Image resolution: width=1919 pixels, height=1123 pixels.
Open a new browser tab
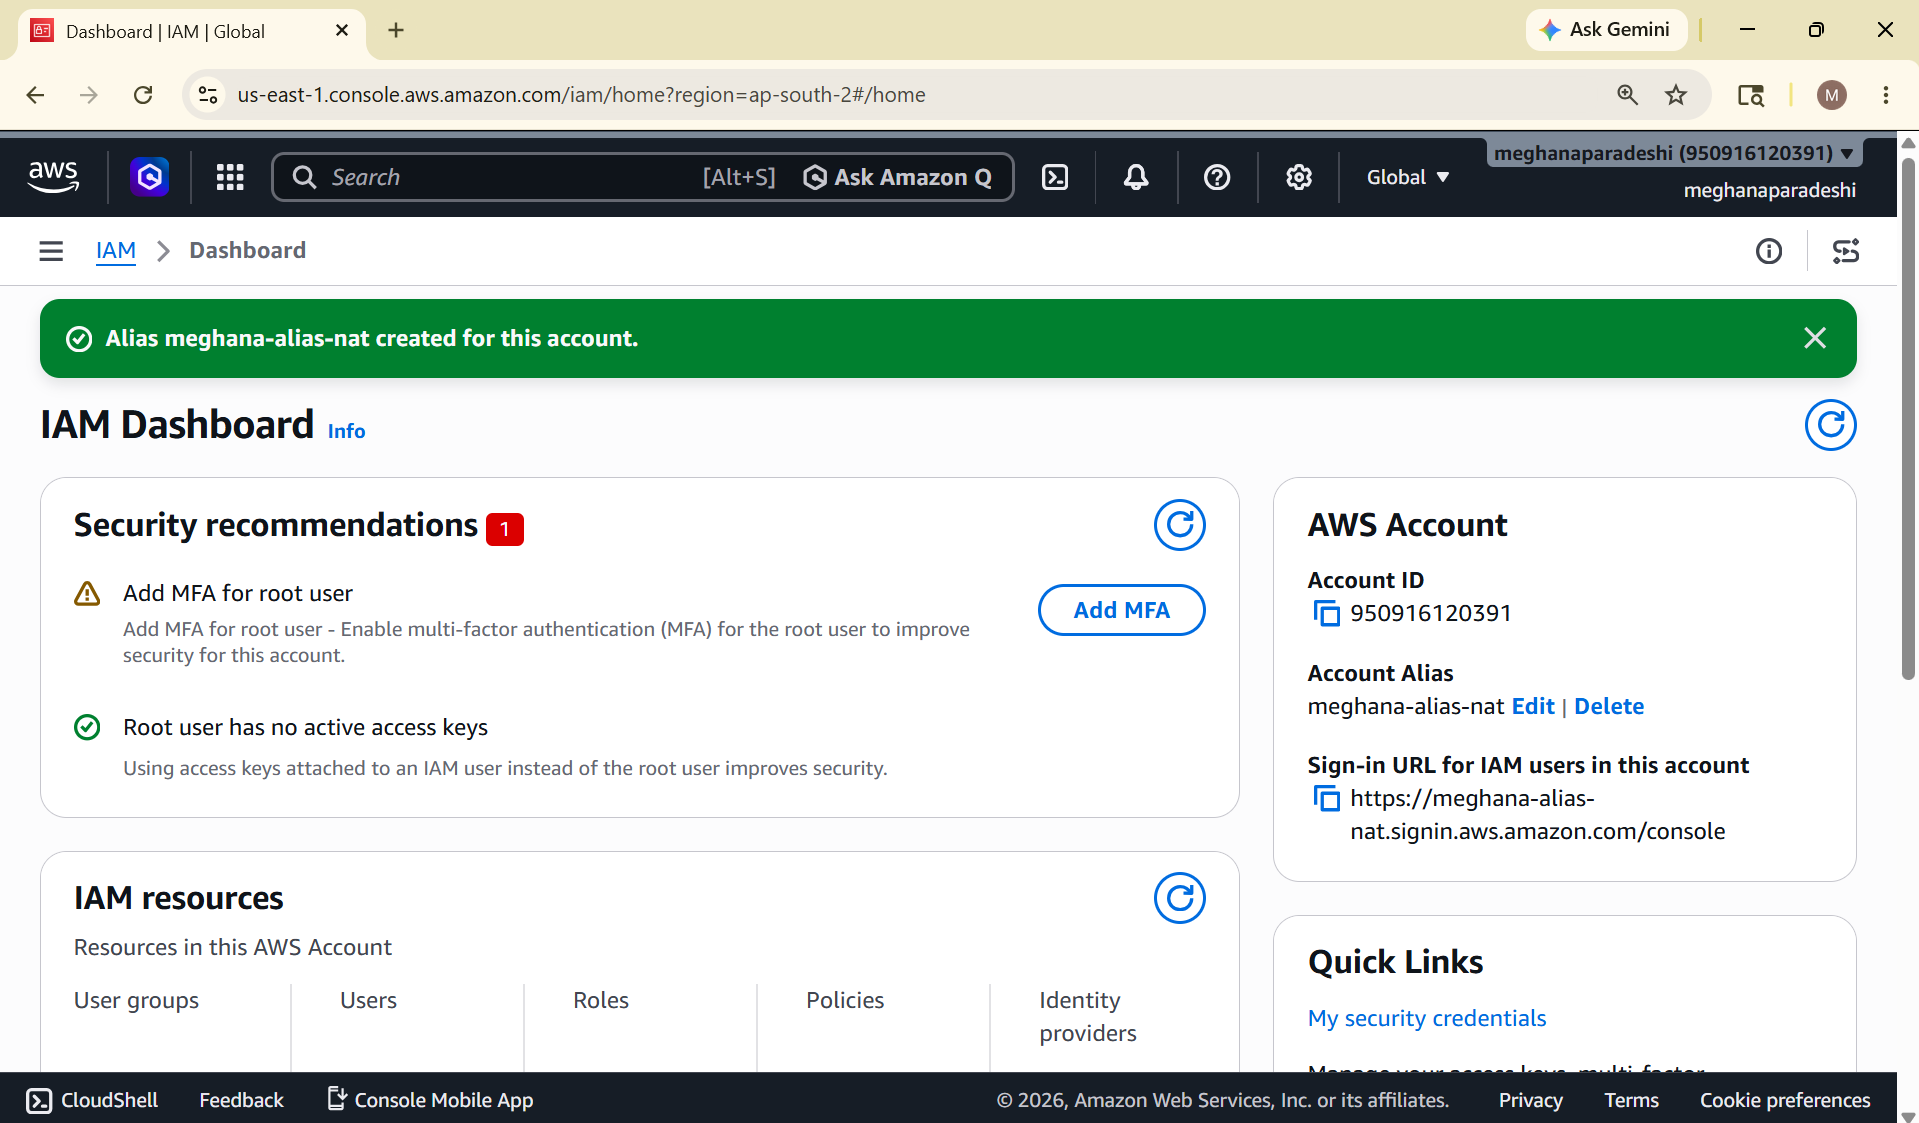[396, 30]
